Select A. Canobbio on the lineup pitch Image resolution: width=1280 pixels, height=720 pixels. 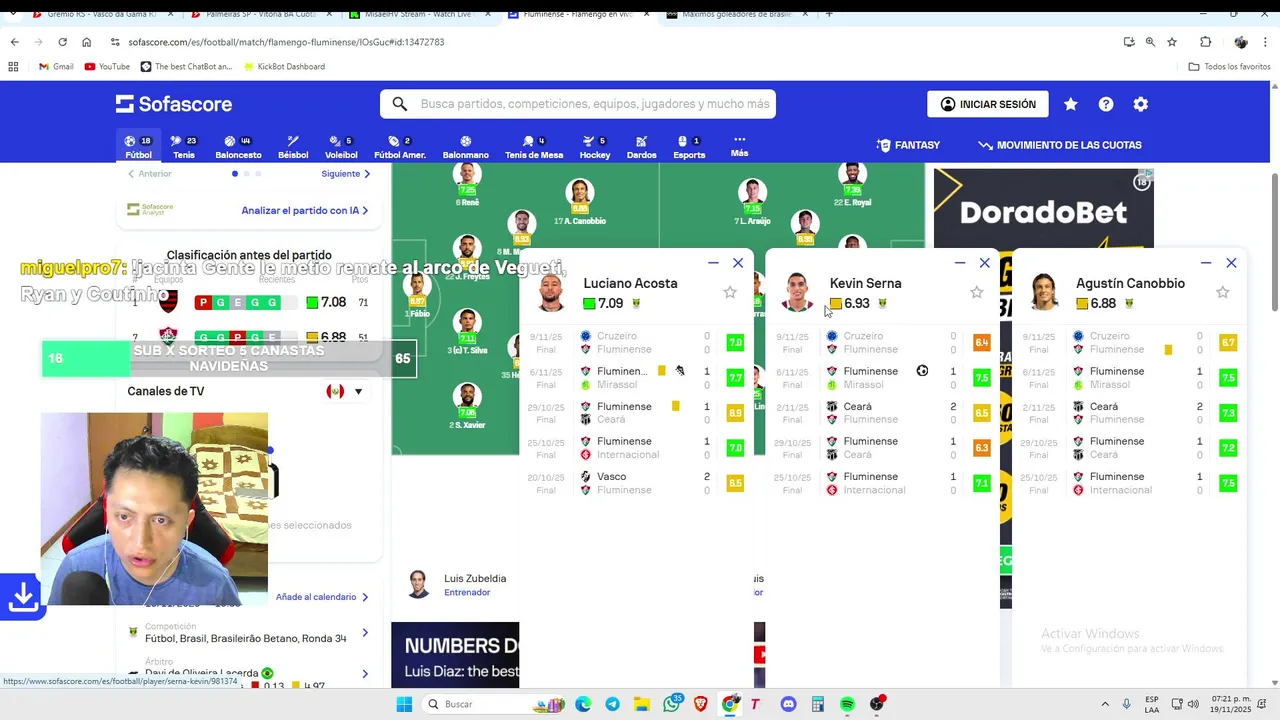(x=580, y=203)
